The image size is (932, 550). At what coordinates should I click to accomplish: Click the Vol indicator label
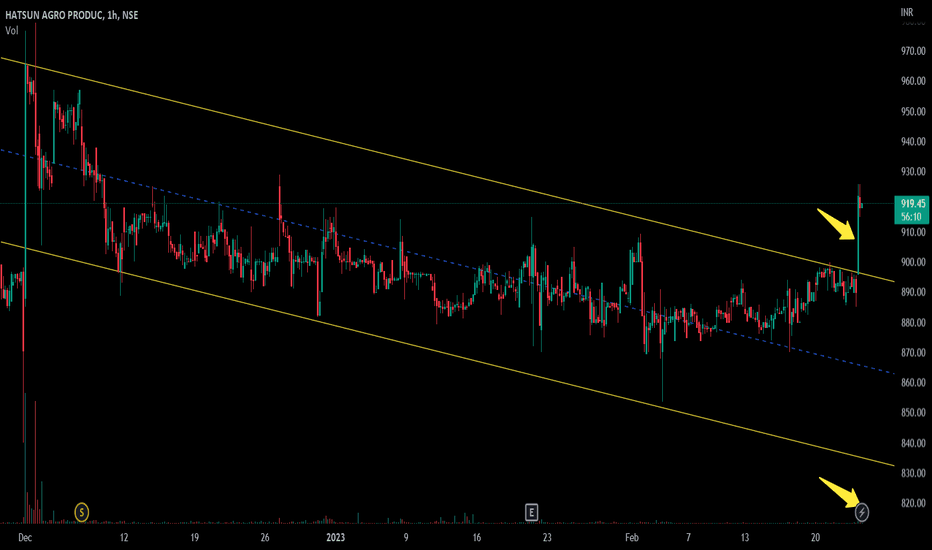click(12, 31)
